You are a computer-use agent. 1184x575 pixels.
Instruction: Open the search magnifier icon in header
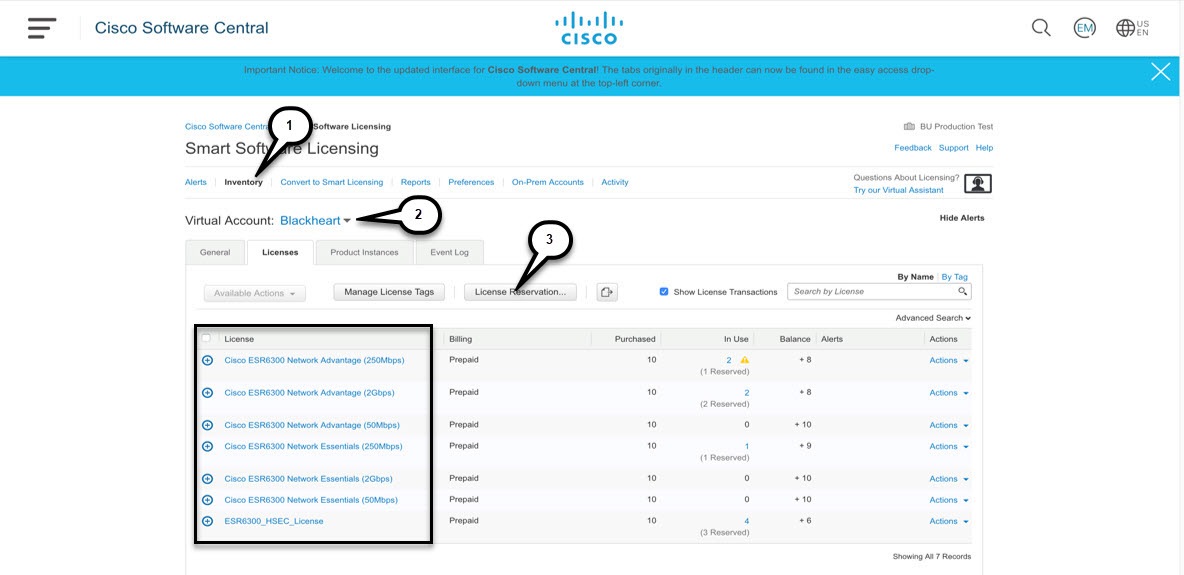[x=1041, y=28]
